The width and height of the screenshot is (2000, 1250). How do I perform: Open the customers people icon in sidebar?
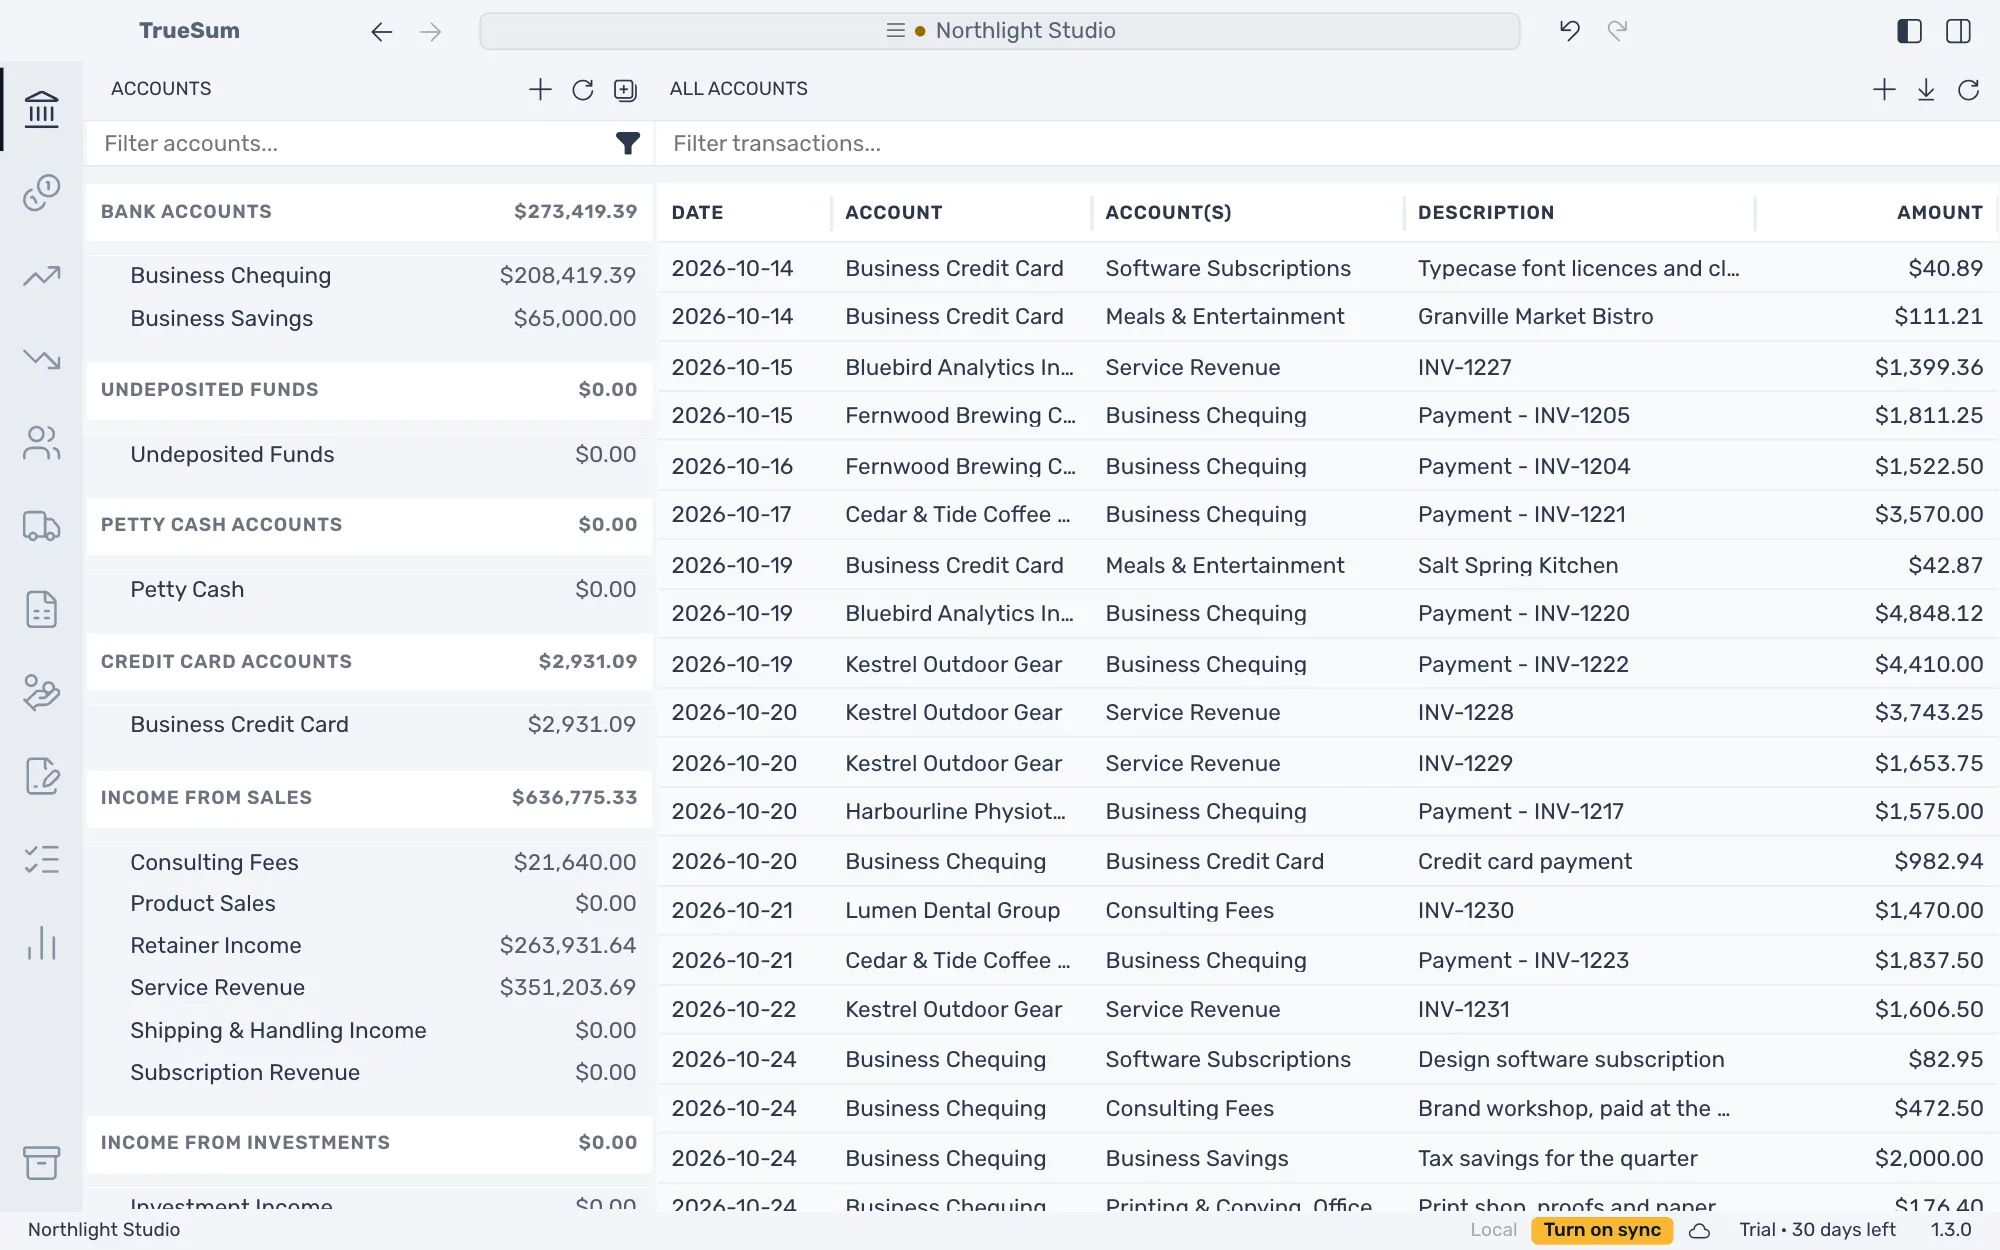coord(41,442)
